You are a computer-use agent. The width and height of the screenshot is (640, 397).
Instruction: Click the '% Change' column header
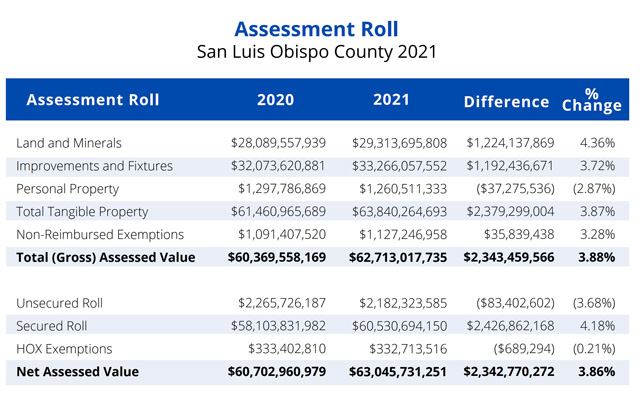tap(592, 100)
